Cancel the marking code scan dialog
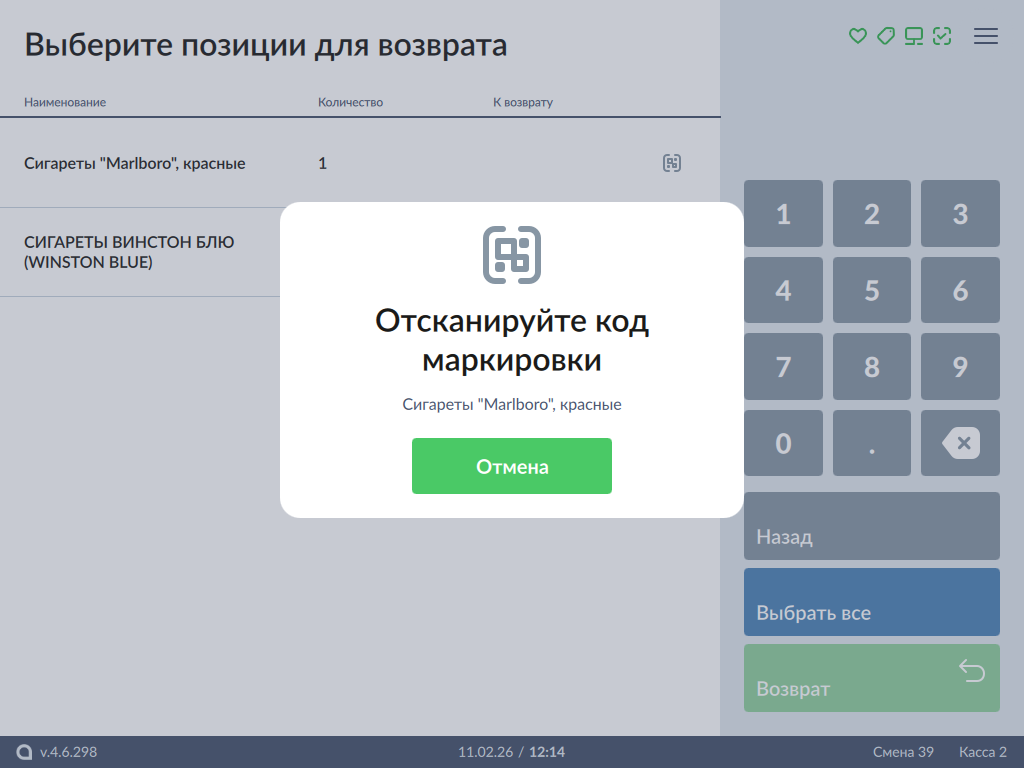The image size is (1024, 768). [x=512, y=466]
